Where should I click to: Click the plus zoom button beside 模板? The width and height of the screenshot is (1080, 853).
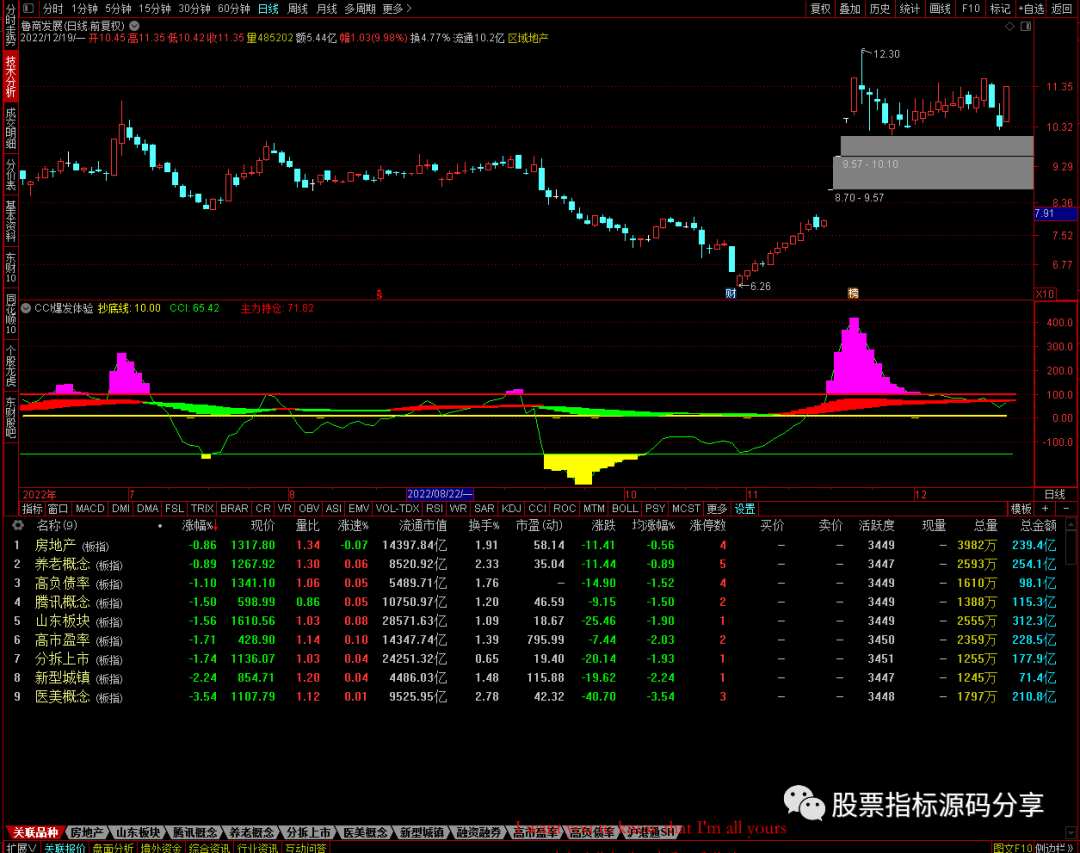pos(1045,508)
